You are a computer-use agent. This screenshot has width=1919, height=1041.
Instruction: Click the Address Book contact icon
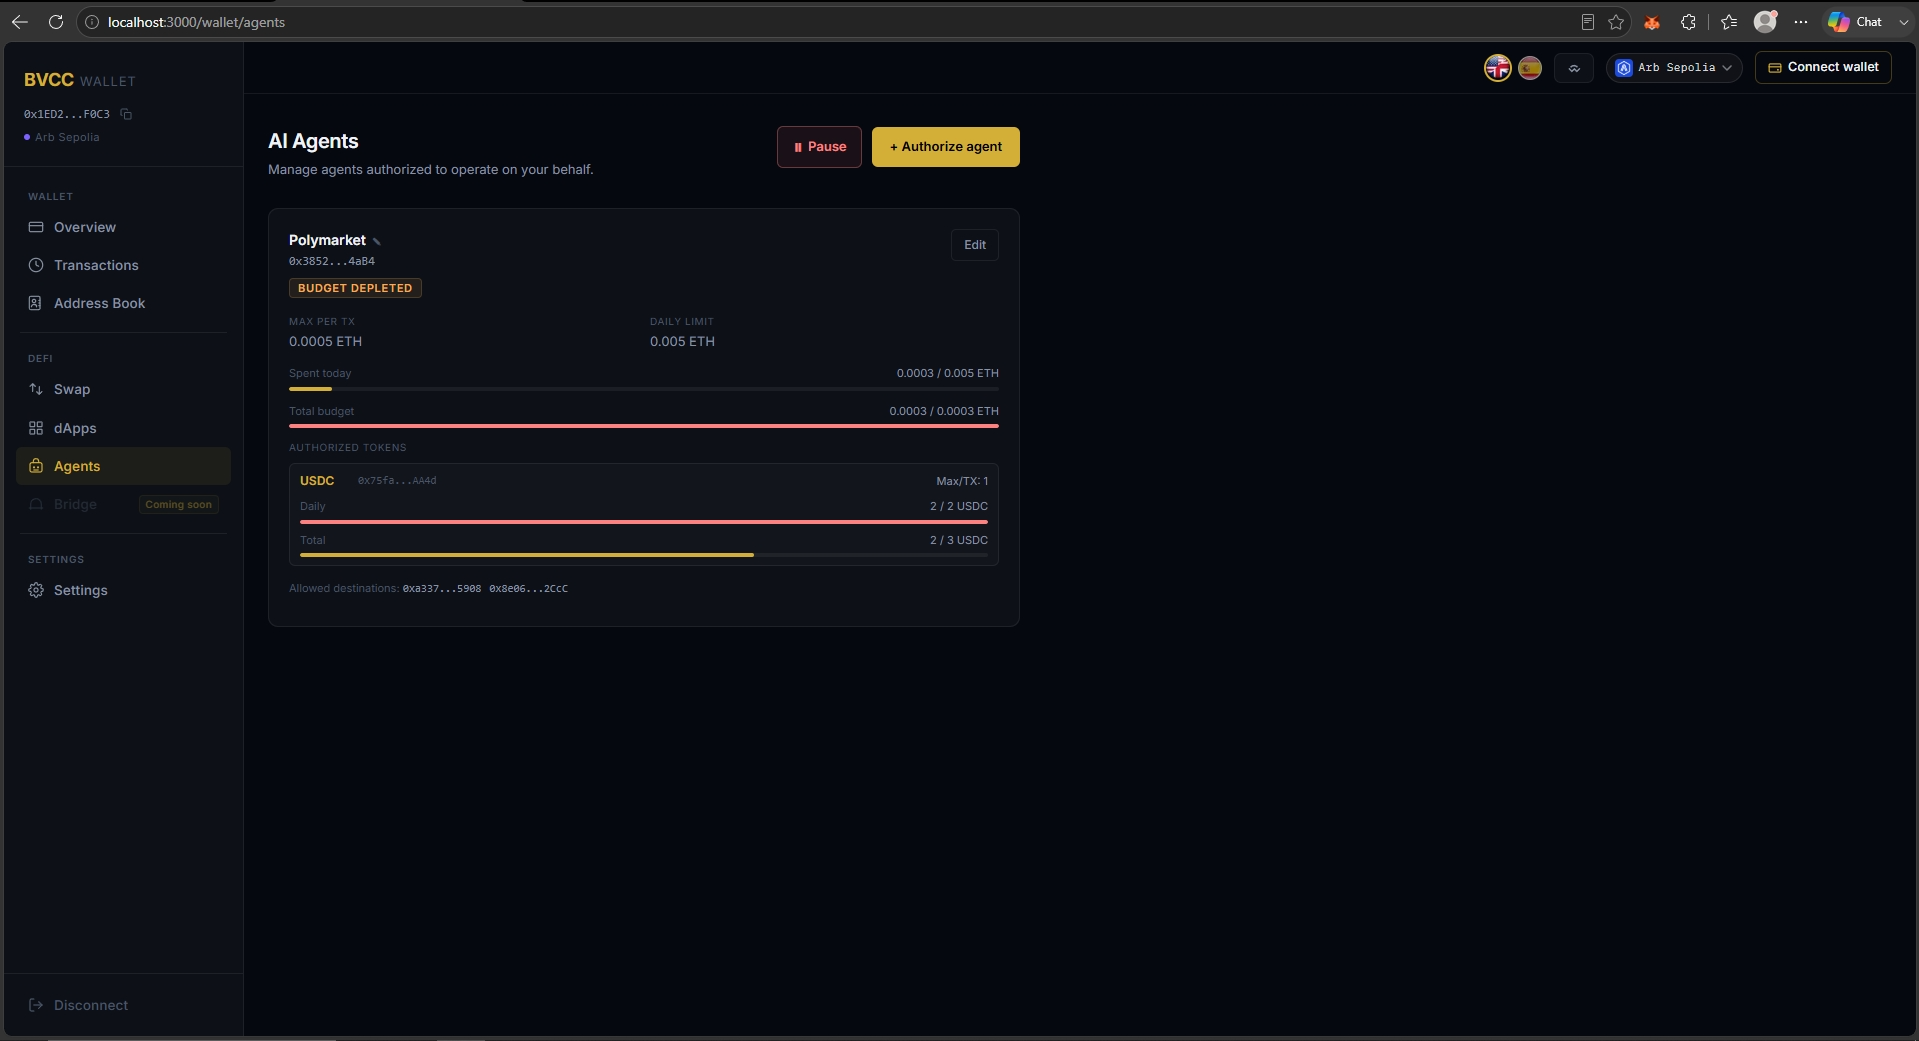coord(36,303)
